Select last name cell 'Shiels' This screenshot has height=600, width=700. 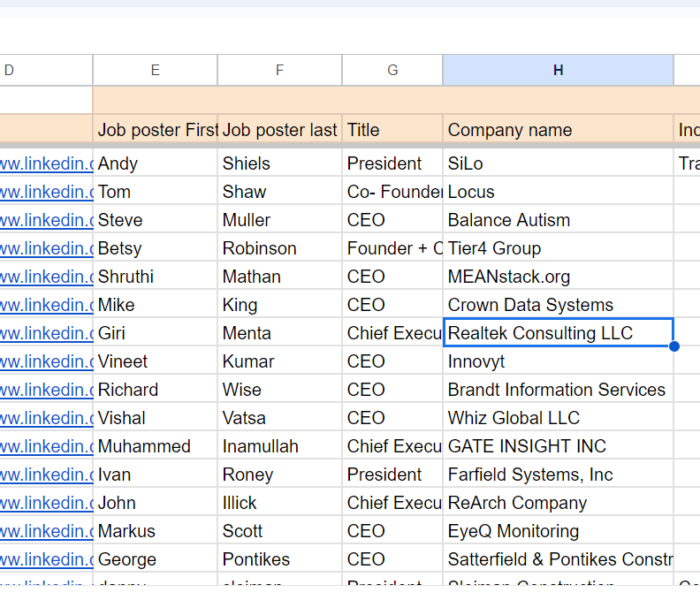click(279, 163)
